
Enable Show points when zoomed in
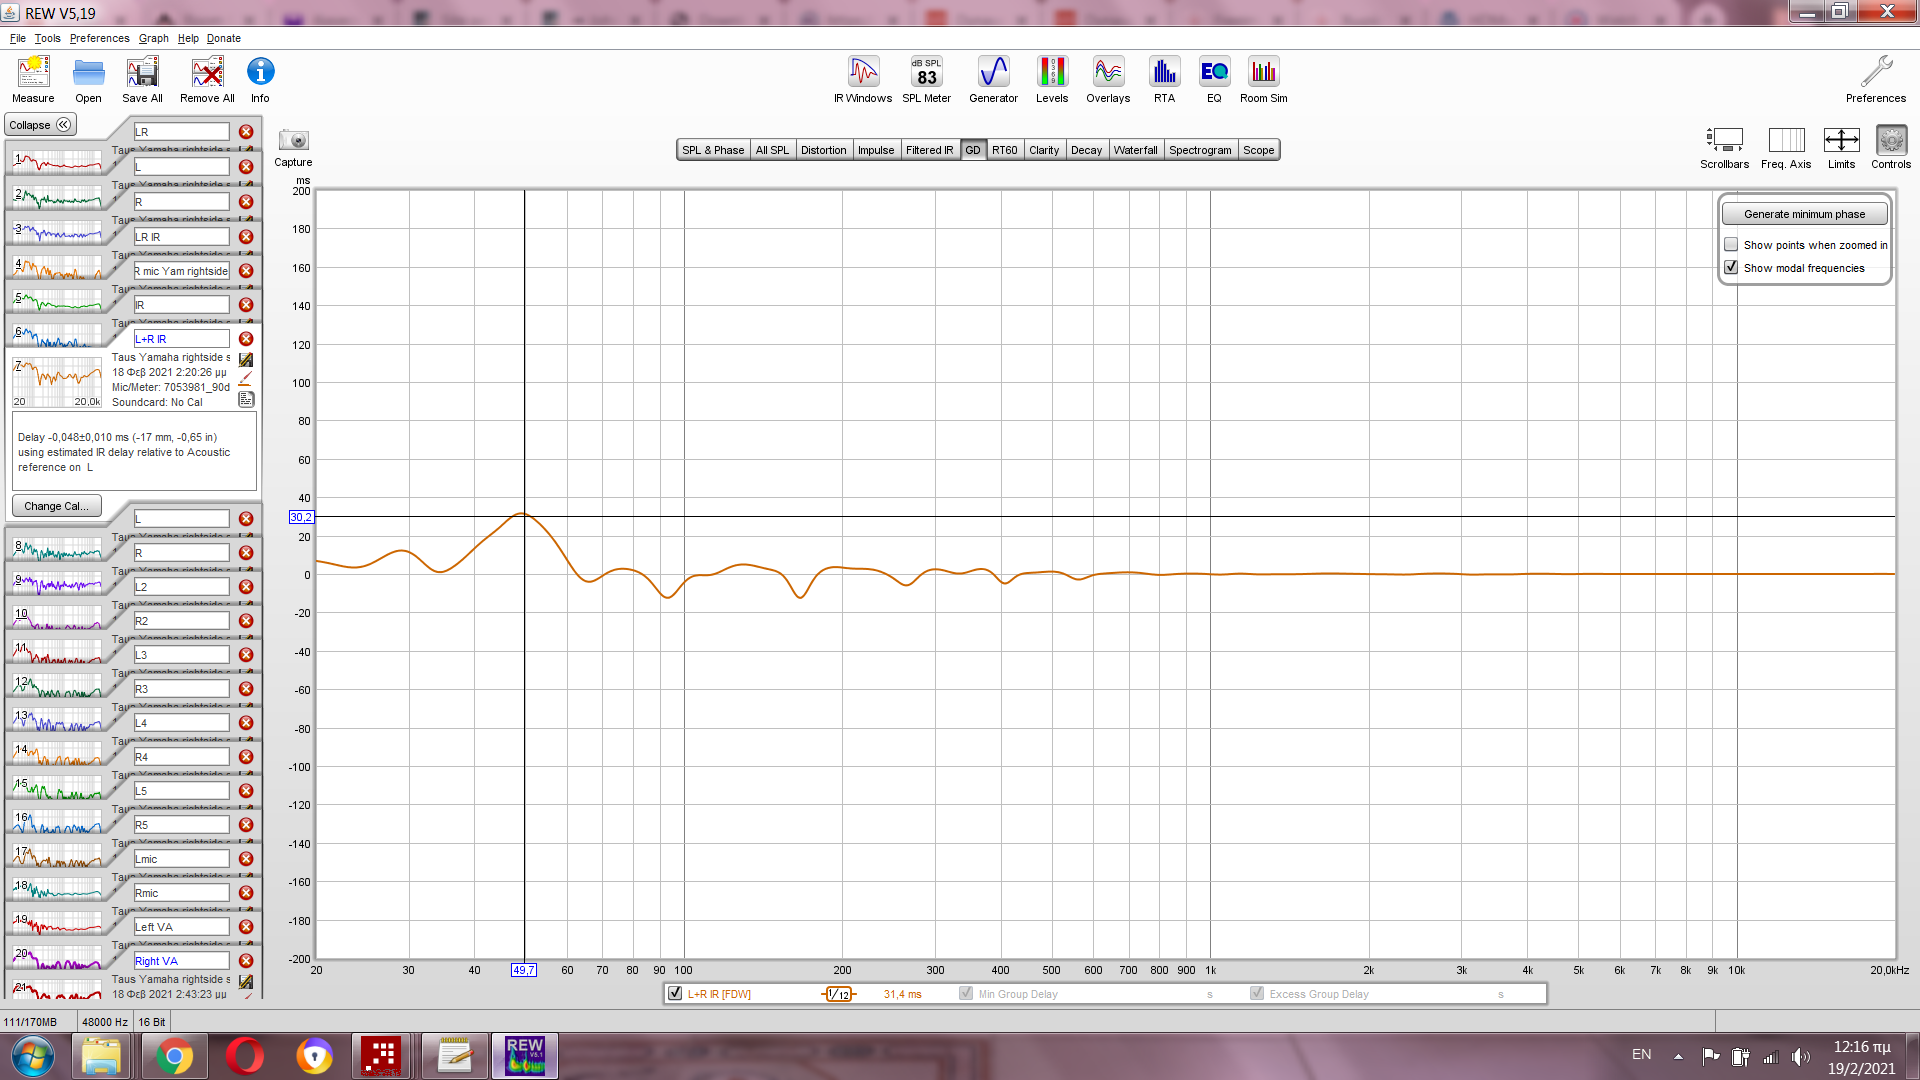(x=1731, y=245)
